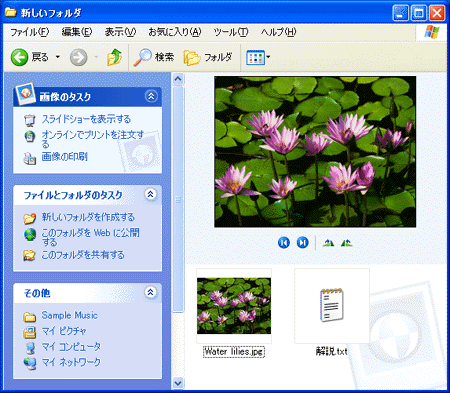The image size is (450, 393).
Task: Click the online print order globe icon
Action: [x=30, y=136]
